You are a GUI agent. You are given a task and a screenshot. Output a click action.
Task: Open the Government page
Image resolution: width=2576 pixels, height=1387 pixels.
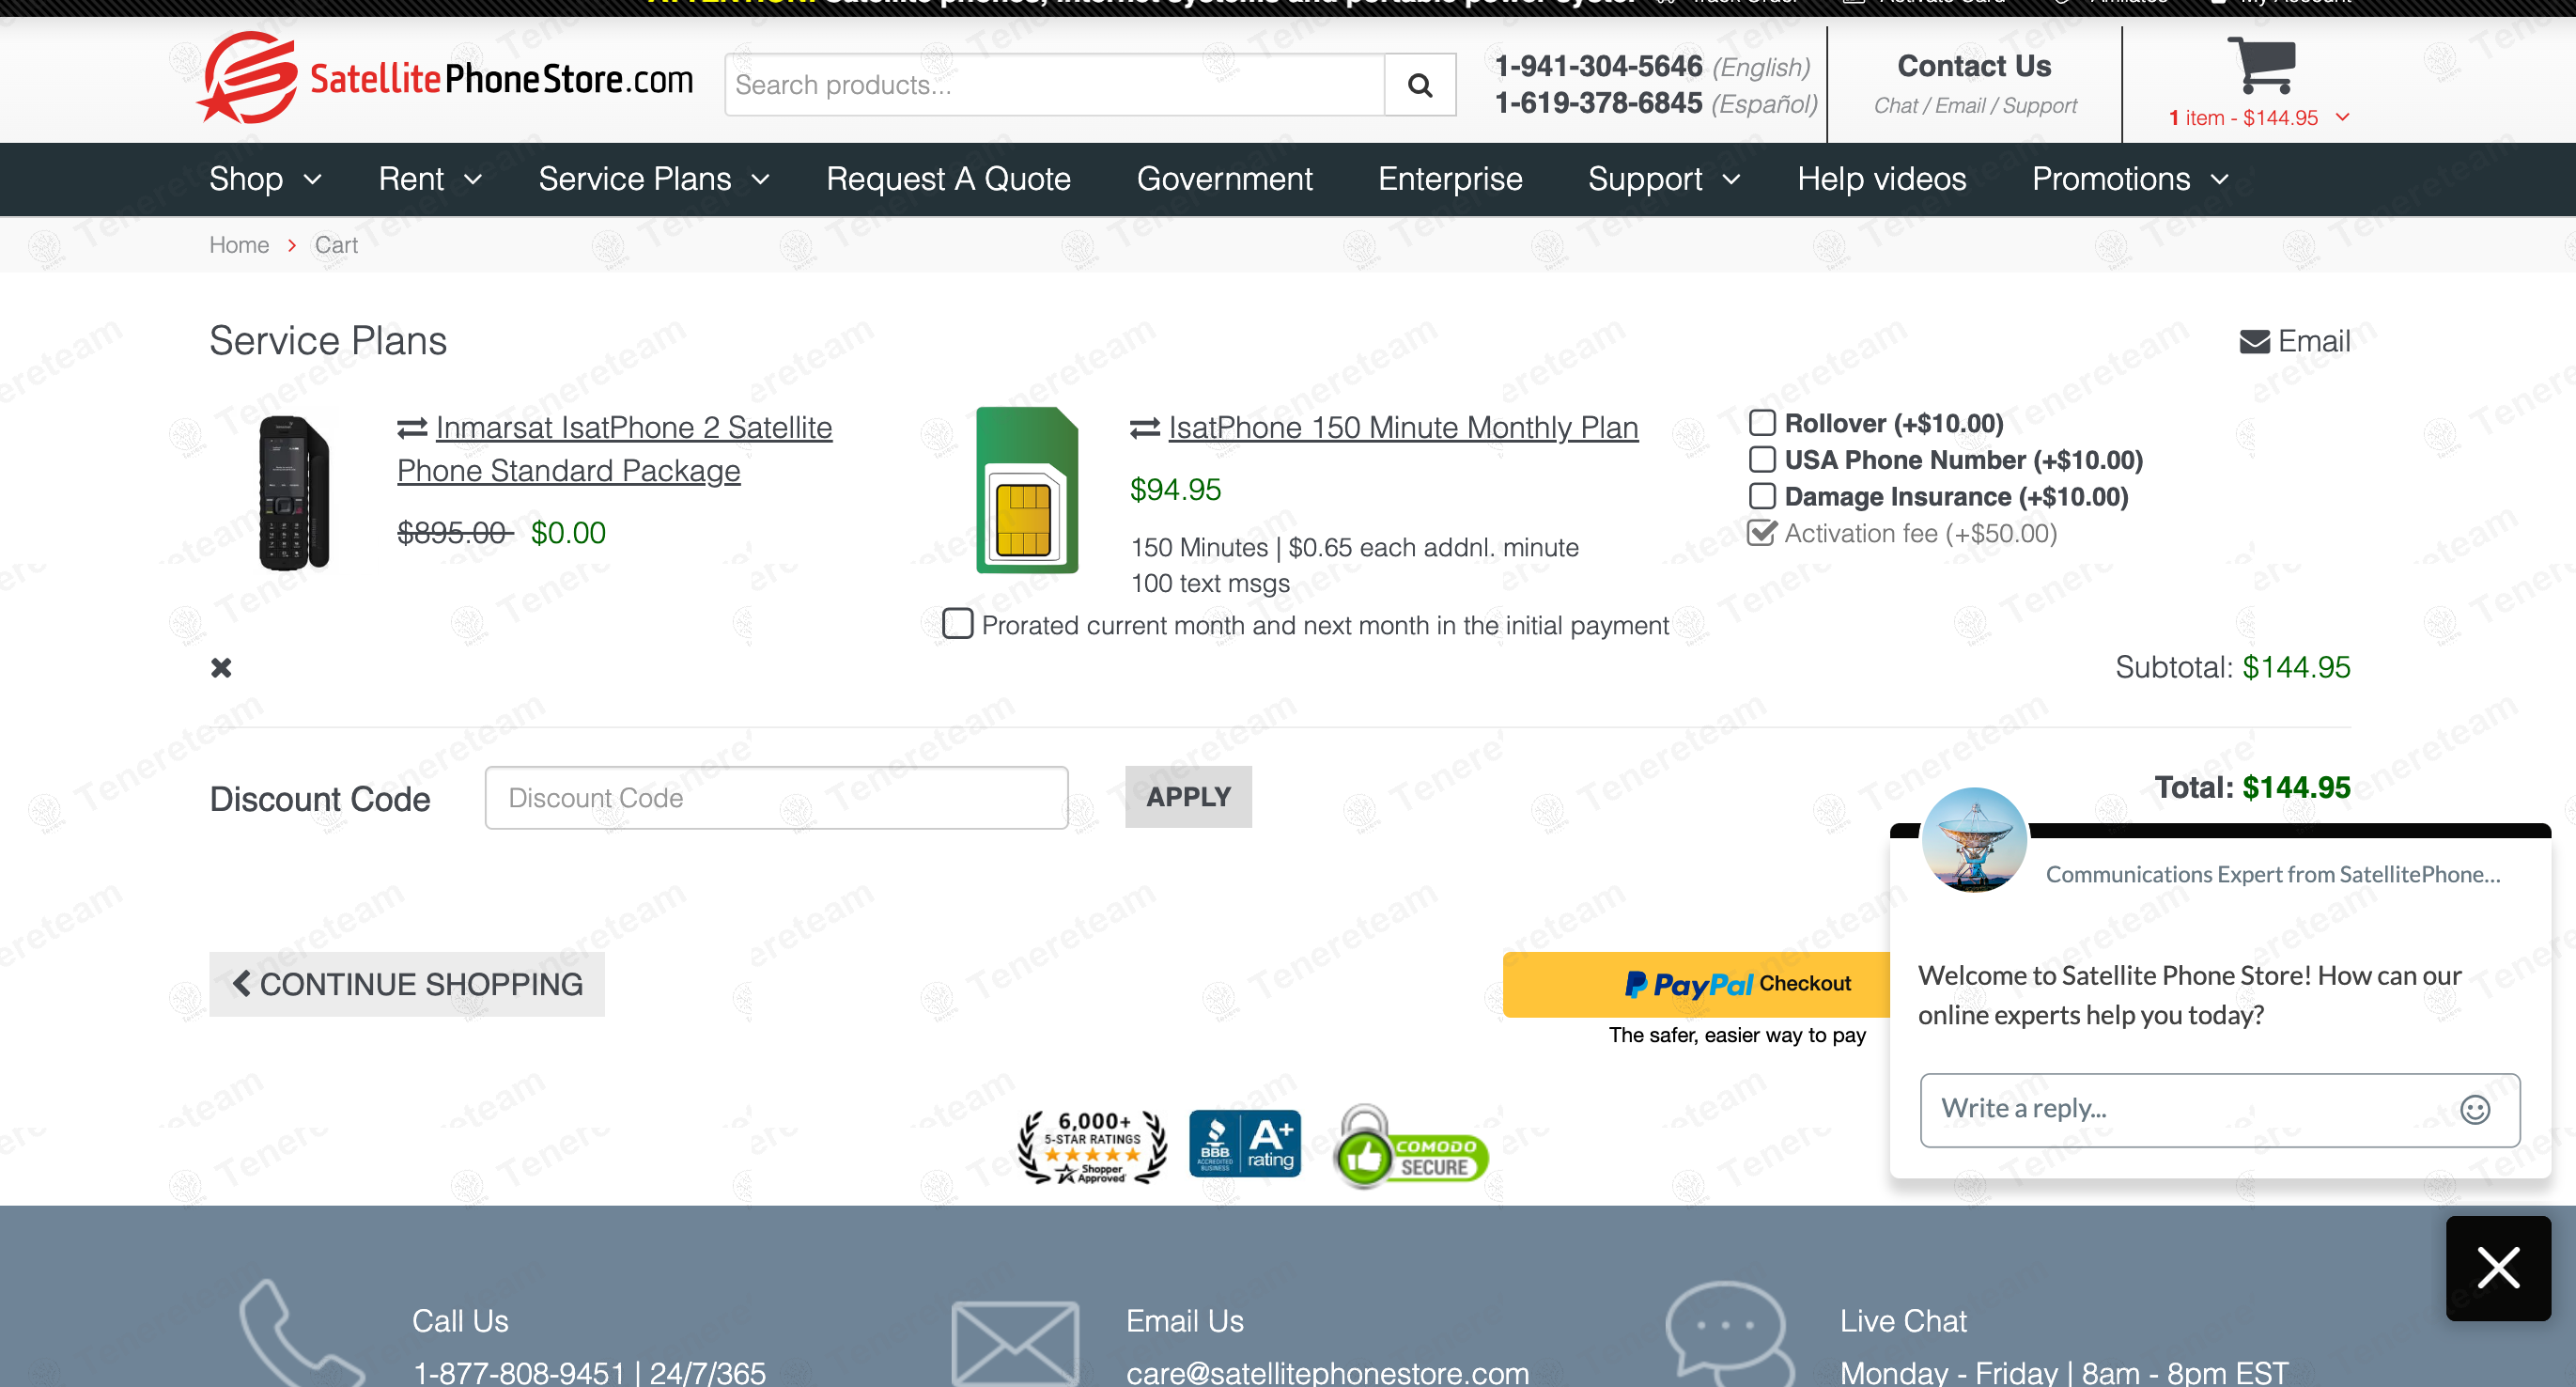(x=1224, y=179)
